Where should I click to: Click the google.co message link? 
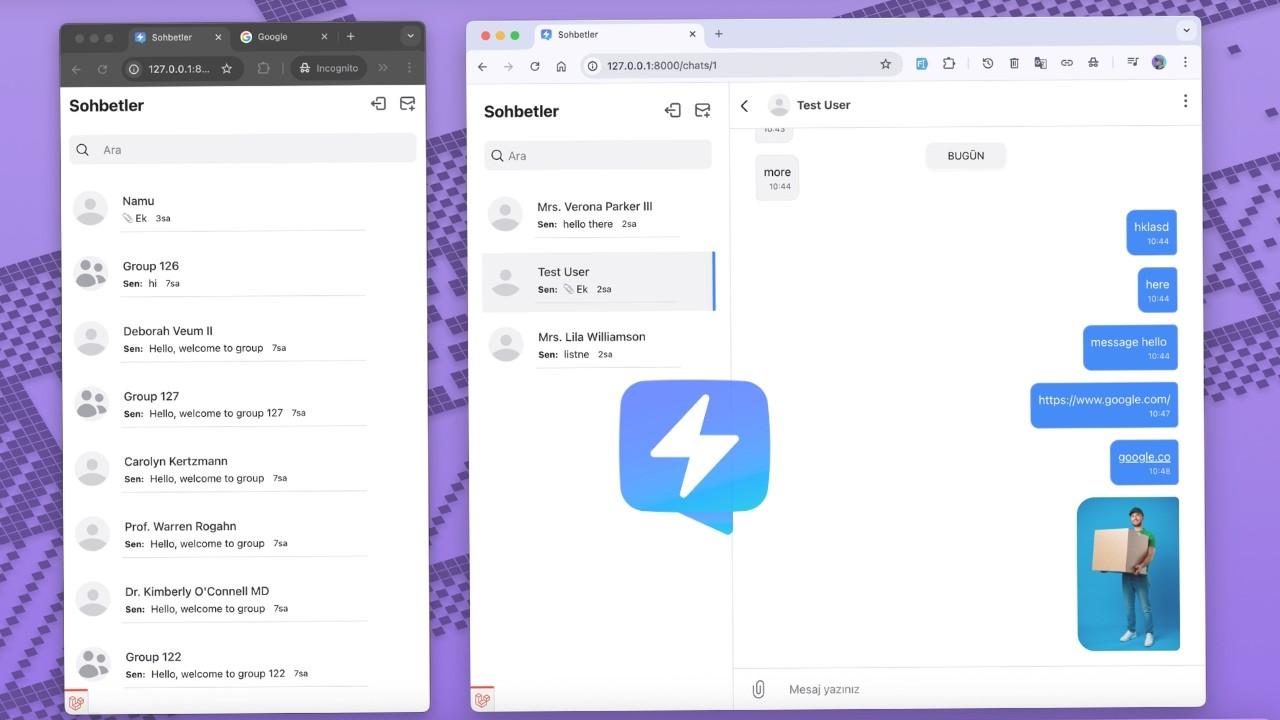point(1144,457)
